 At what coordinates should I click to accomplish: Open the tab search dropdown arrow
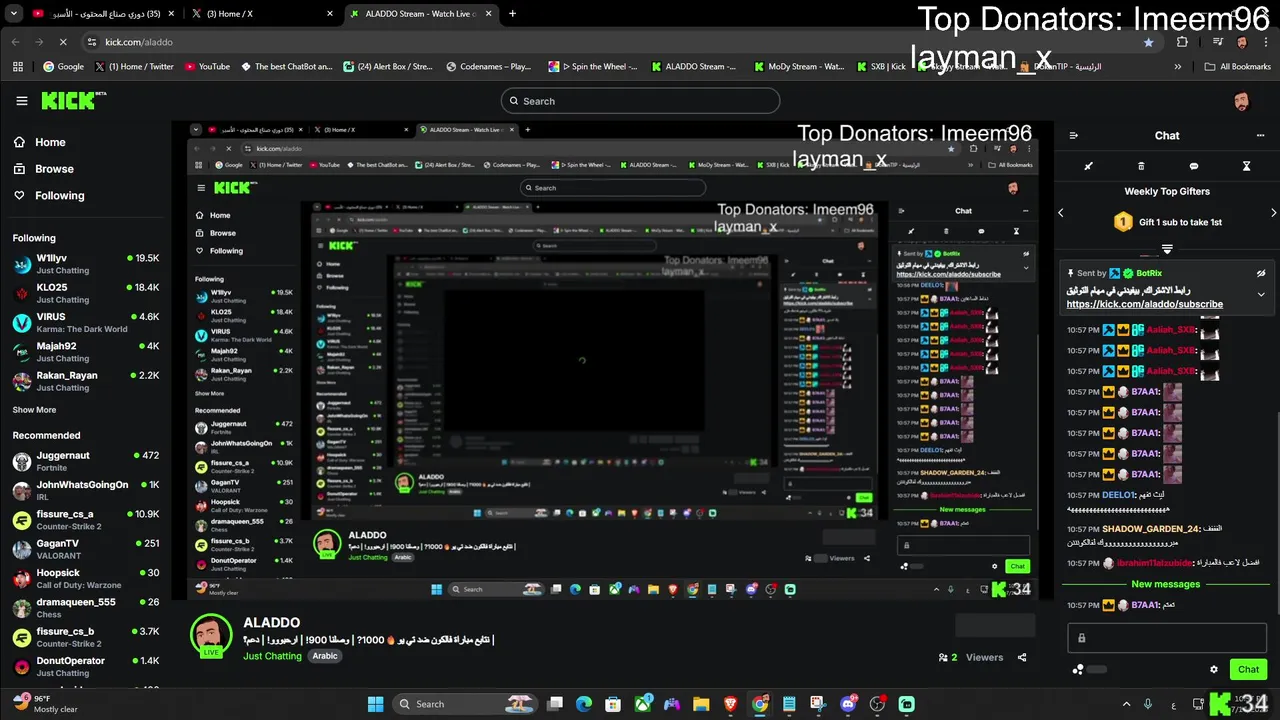[x=13, y=14]
